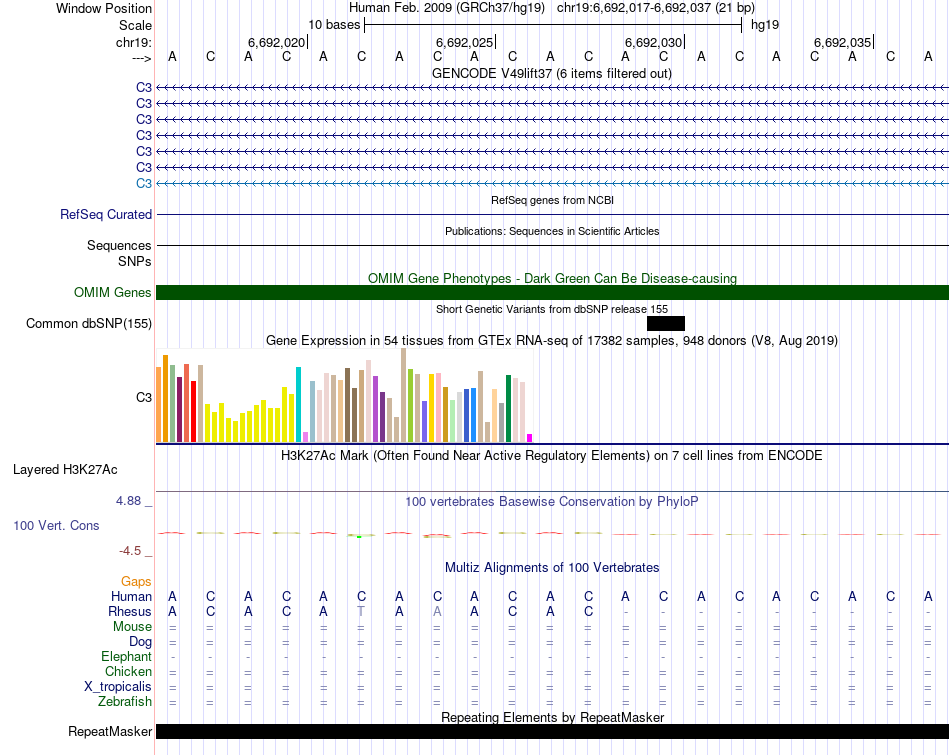Click the 'Human' species label
Image resolution: width=950 pixels, height=755 pixels.
click(131, 597)
